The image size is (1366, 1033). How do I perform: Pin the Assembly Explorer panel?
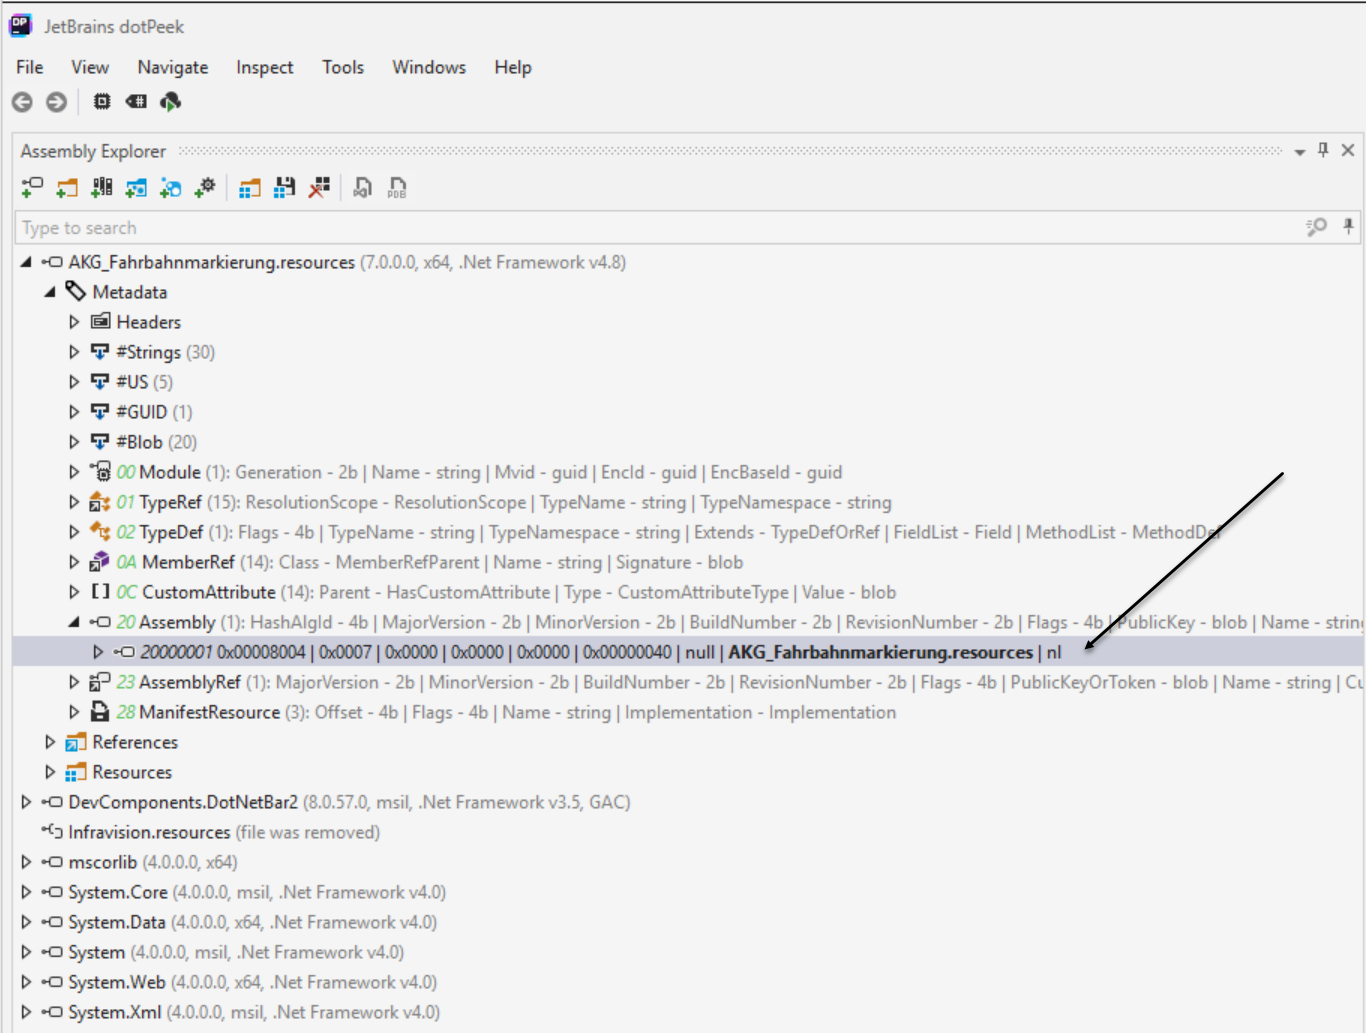tap(1323, 150)
